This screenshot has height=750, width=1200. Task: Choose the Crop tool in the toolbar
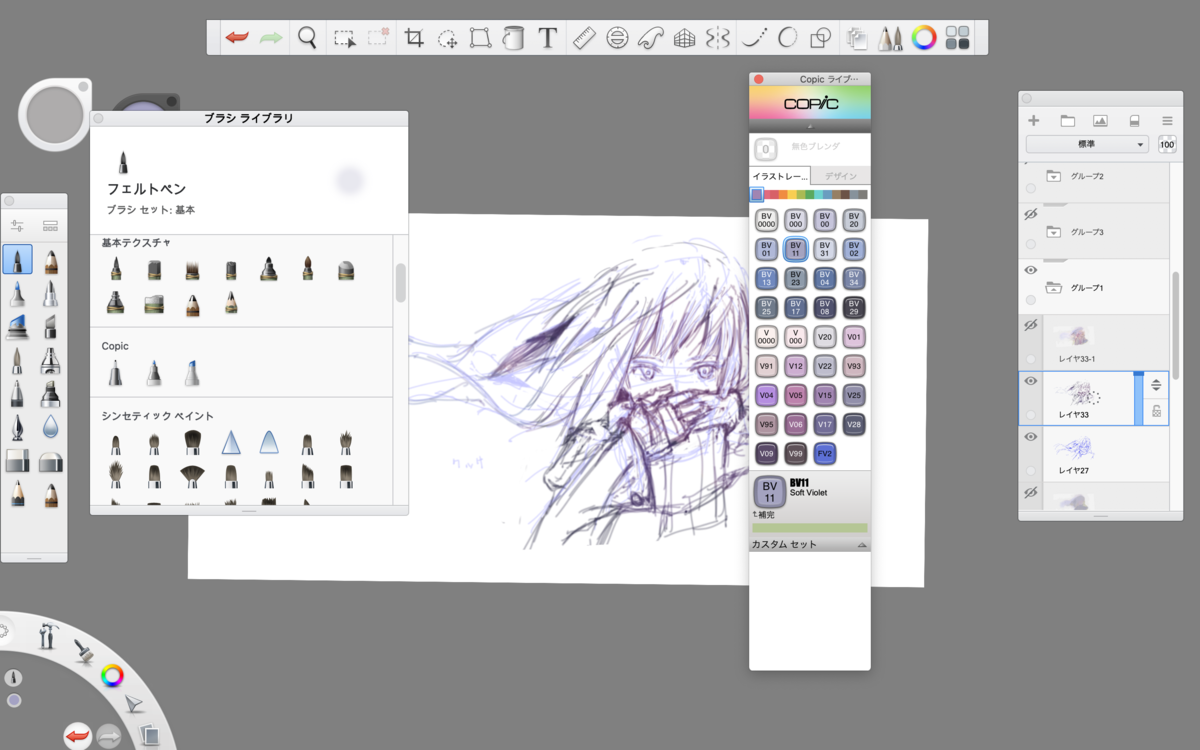click(414, 38)
